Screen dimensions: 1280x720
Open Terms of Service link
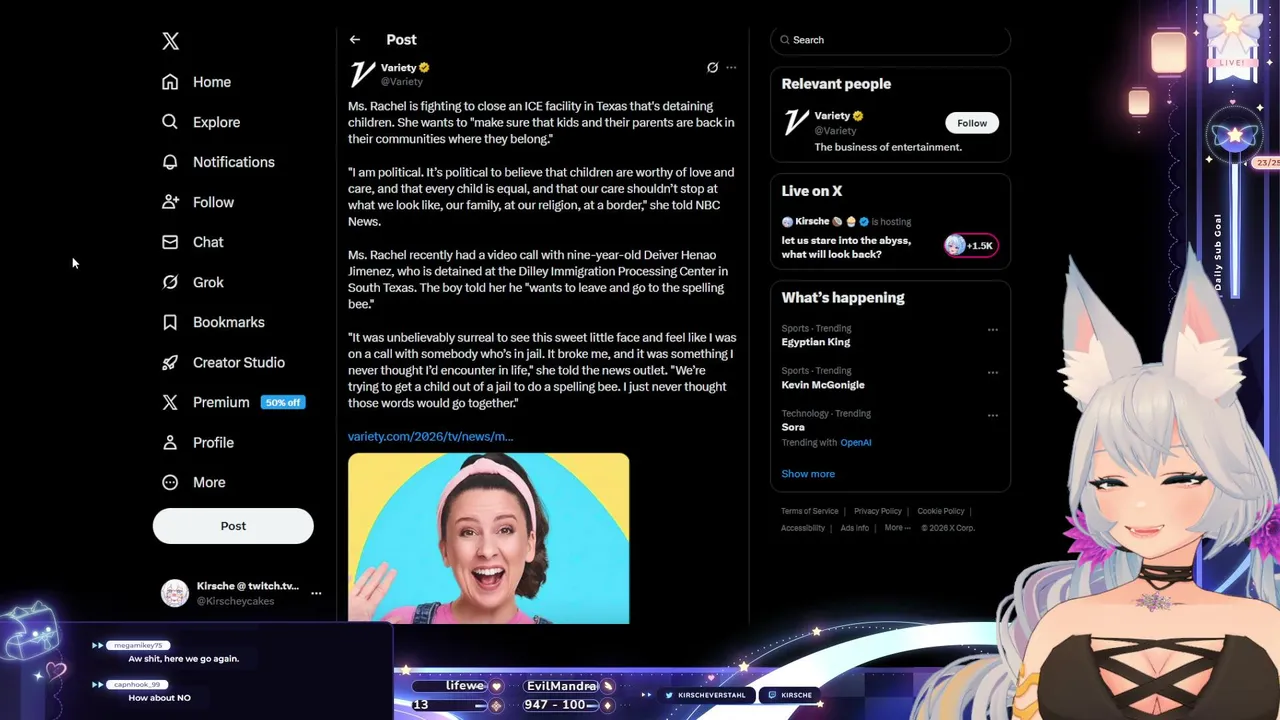click(810, 511)
